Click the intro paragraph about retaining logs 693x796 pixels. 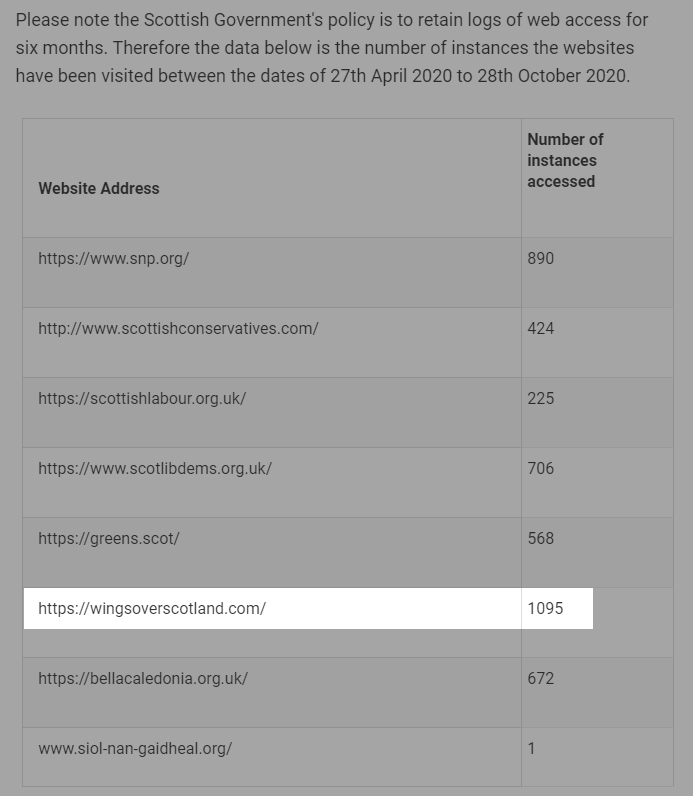click(x=332, y=48)
